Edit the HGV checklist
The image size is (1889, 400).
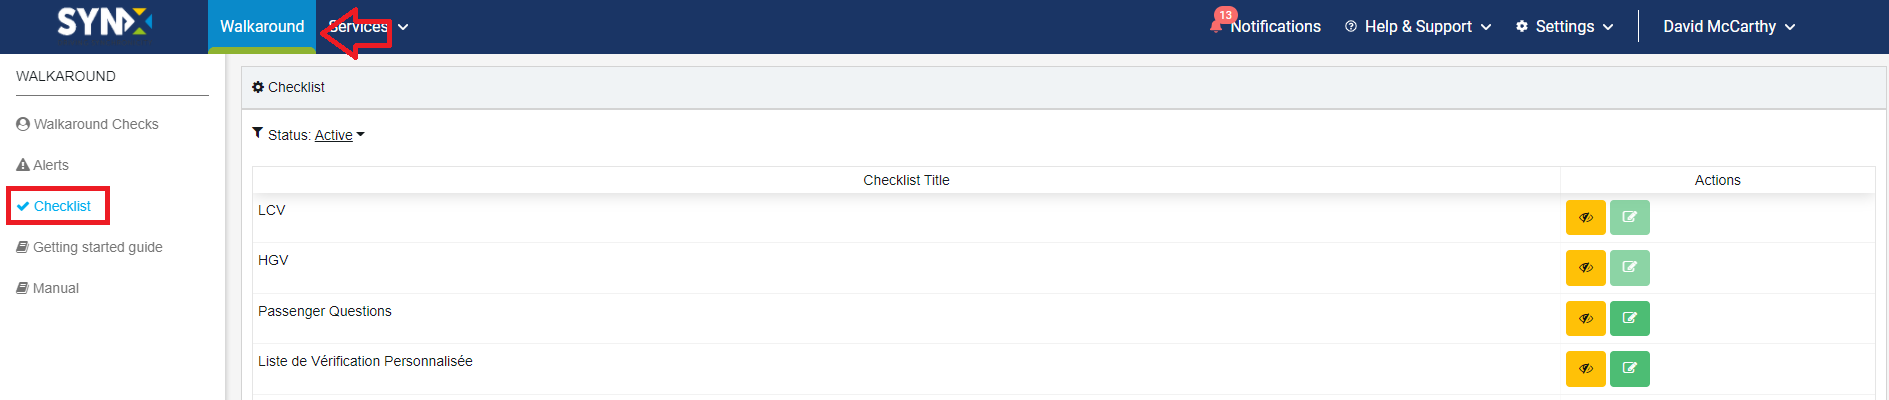[1629, 267]
